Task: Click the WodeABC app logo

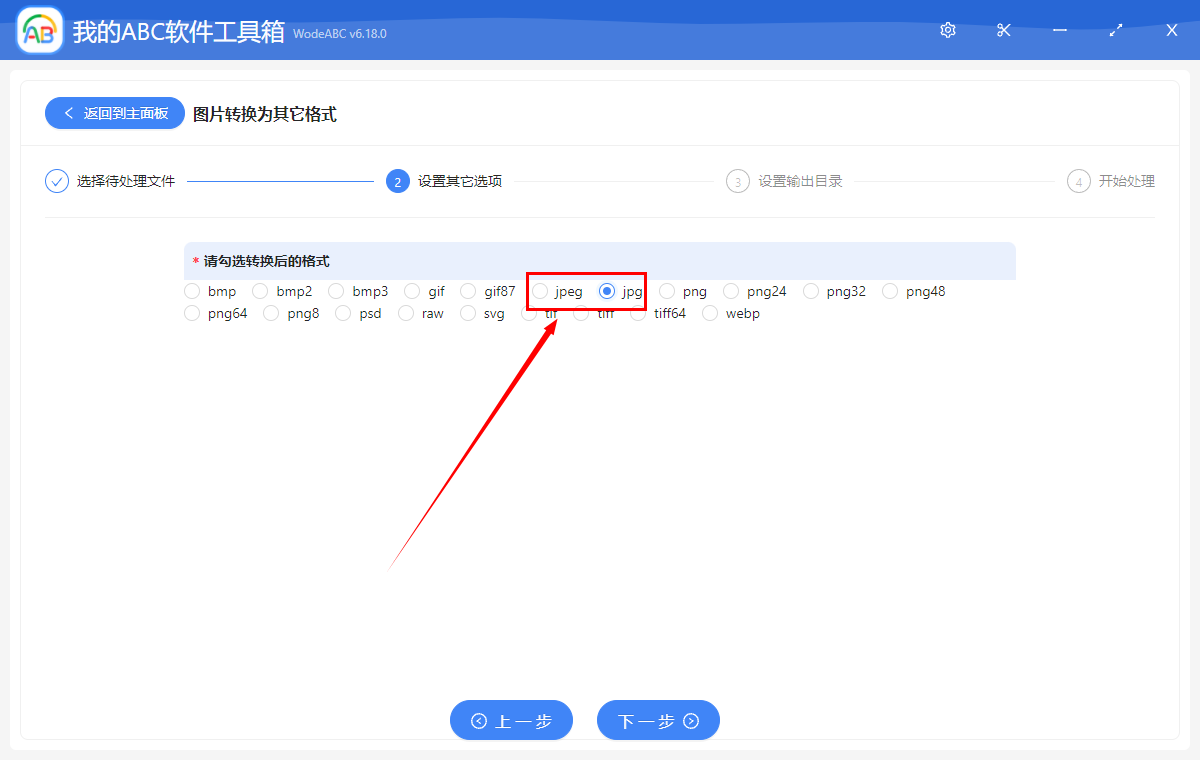Action: (38, 30)
